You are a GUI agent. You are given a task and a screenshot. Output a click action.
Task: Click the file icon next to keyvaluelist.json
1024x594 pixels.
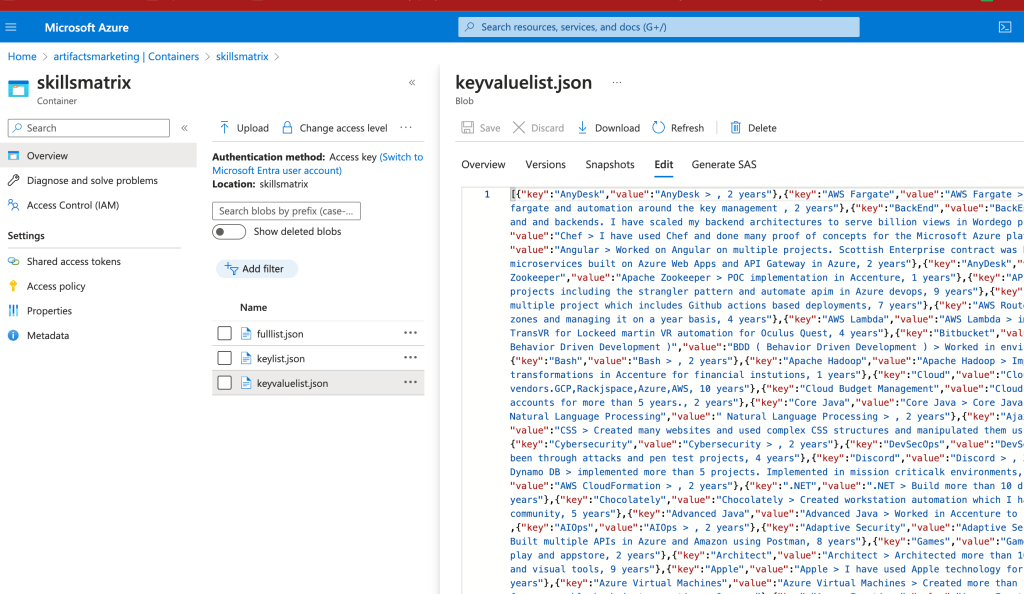[246, 383]
